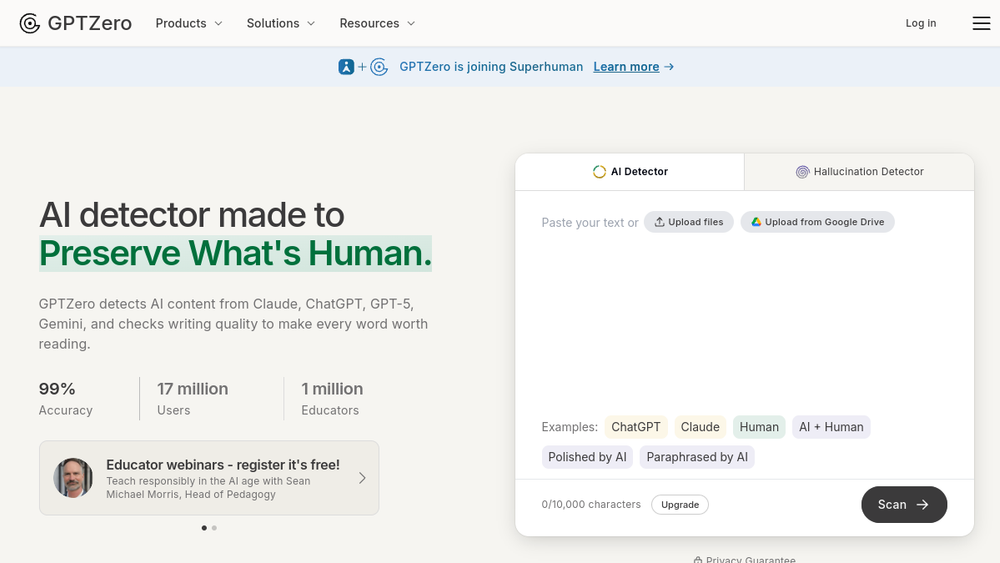The image size is (1000, 563).
Task: Load the Human example
Action: pos(759,427)
